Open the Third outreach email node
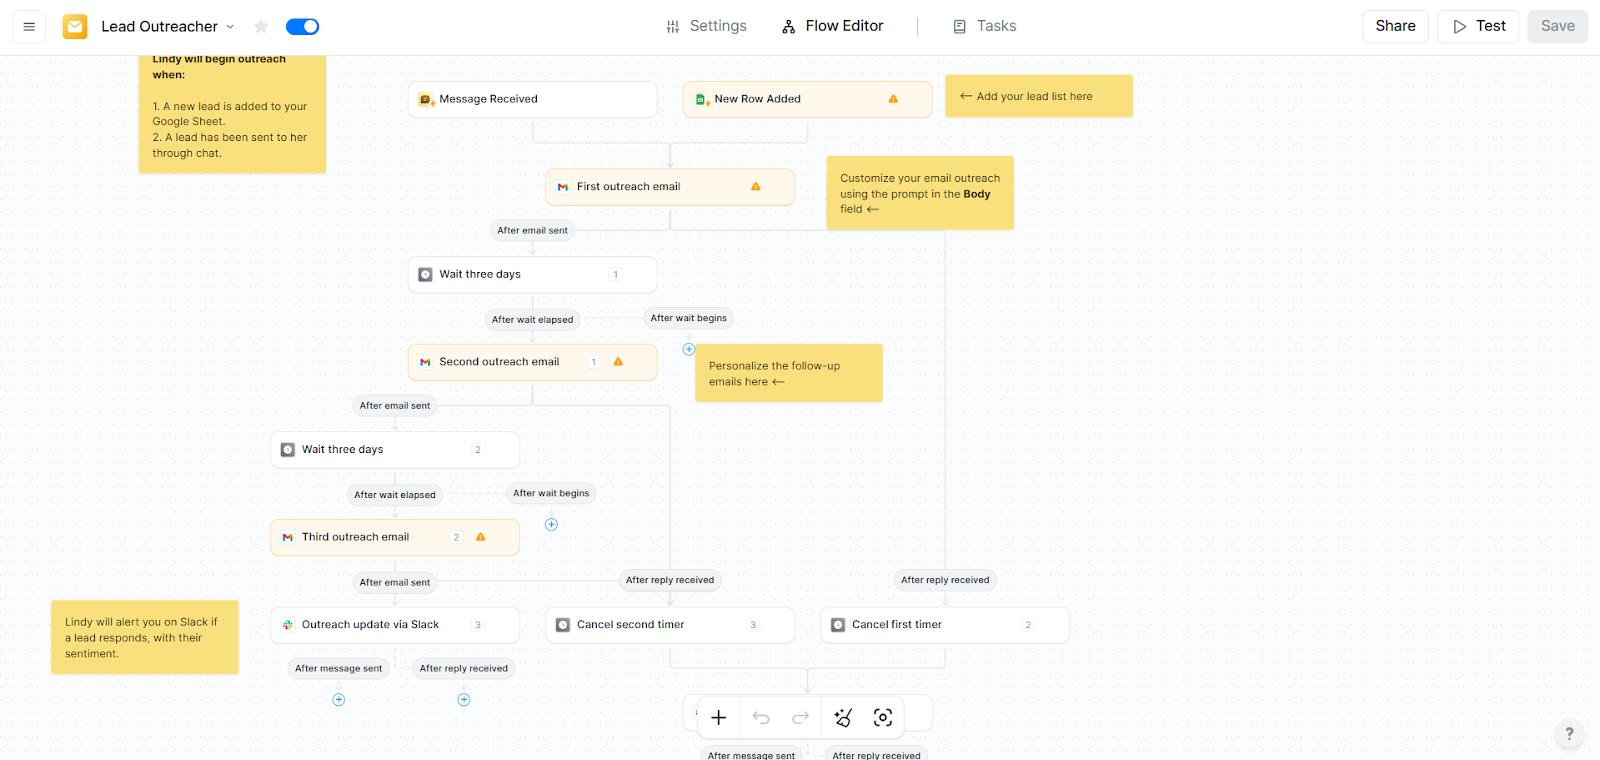The image size is (1600, 760). (395, 537)
